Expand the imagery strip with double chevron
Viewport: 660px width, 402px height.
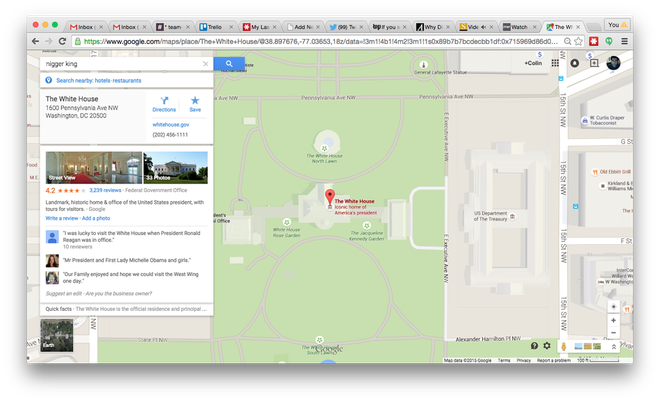pos(614,346)
